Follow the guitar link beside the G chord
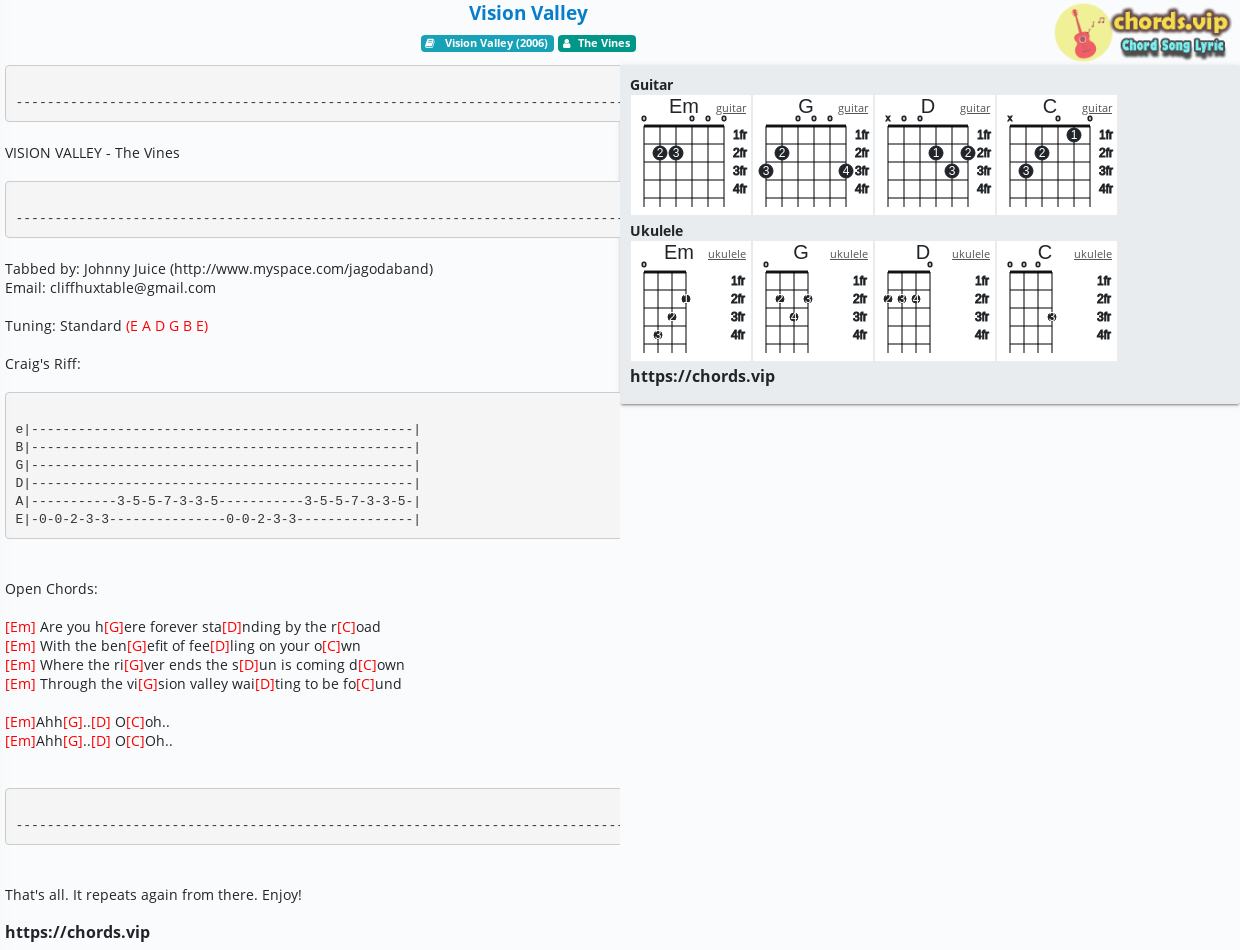The image size is (1240, 950). coord(853,108)
